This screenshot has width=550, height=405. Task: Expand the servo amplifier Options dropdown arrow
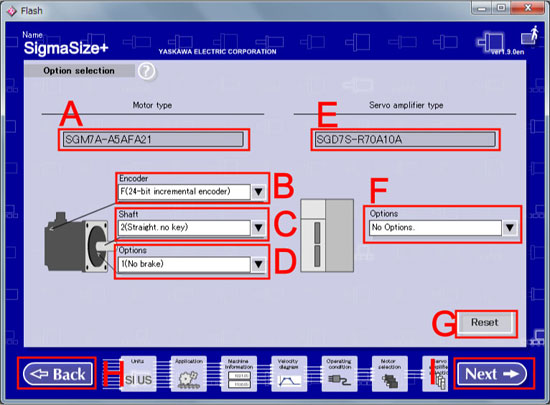point(510,228)
